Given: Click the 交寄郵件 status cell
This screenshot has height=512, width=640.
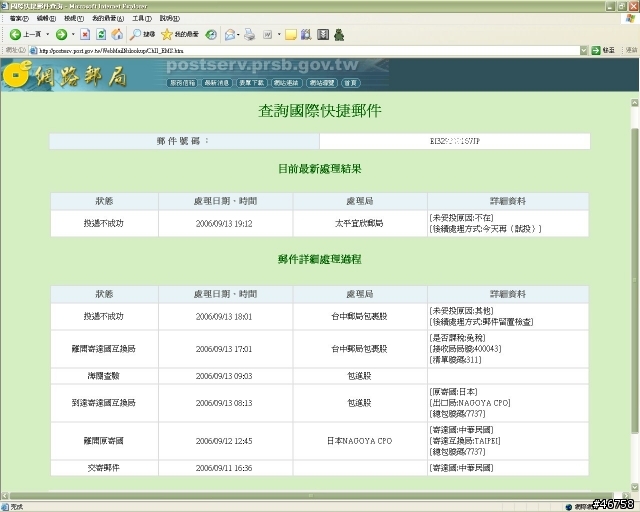Looking at the screenshot, I should (x=104, y=468).
